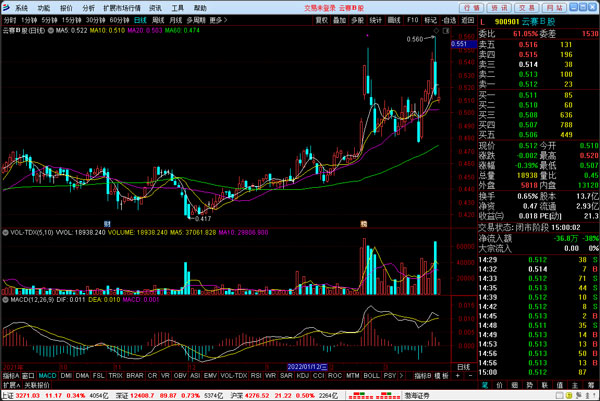Click the MACD indicator settings icon

(5, 300)
